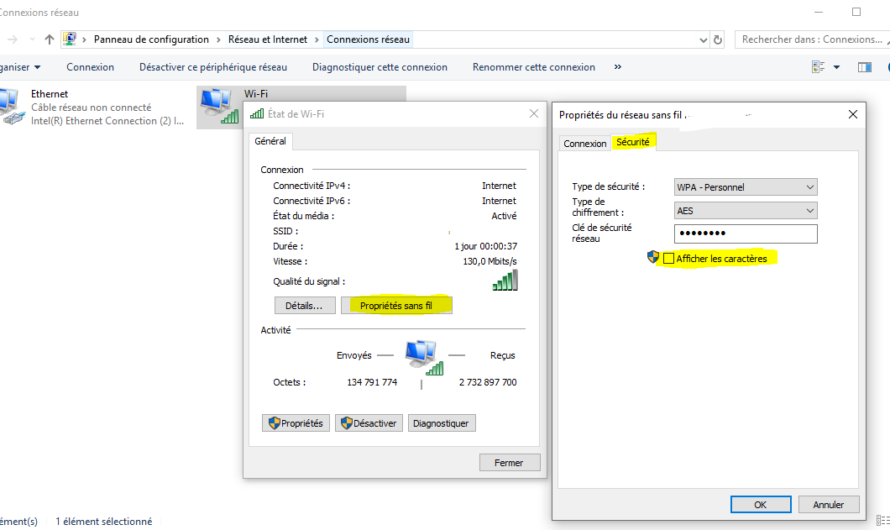890x530 pixels.
Task: Click the change view layout icon
Action: [x=818, y=67]
